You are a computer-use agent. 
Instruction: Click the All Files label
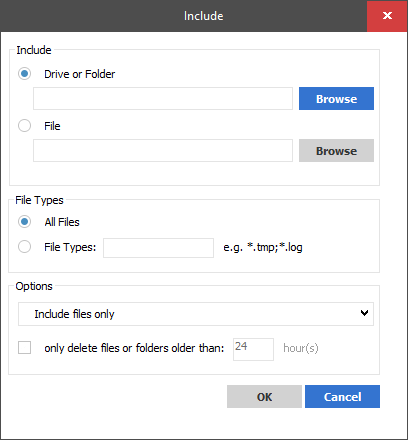pyautogui.click(x=62, y=222)
